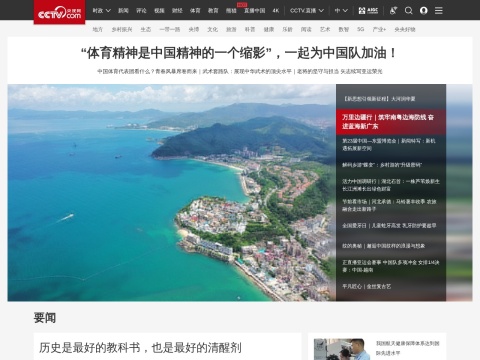Go to the 体育 section
Screen dimensions: 480x360
[195, 11]
